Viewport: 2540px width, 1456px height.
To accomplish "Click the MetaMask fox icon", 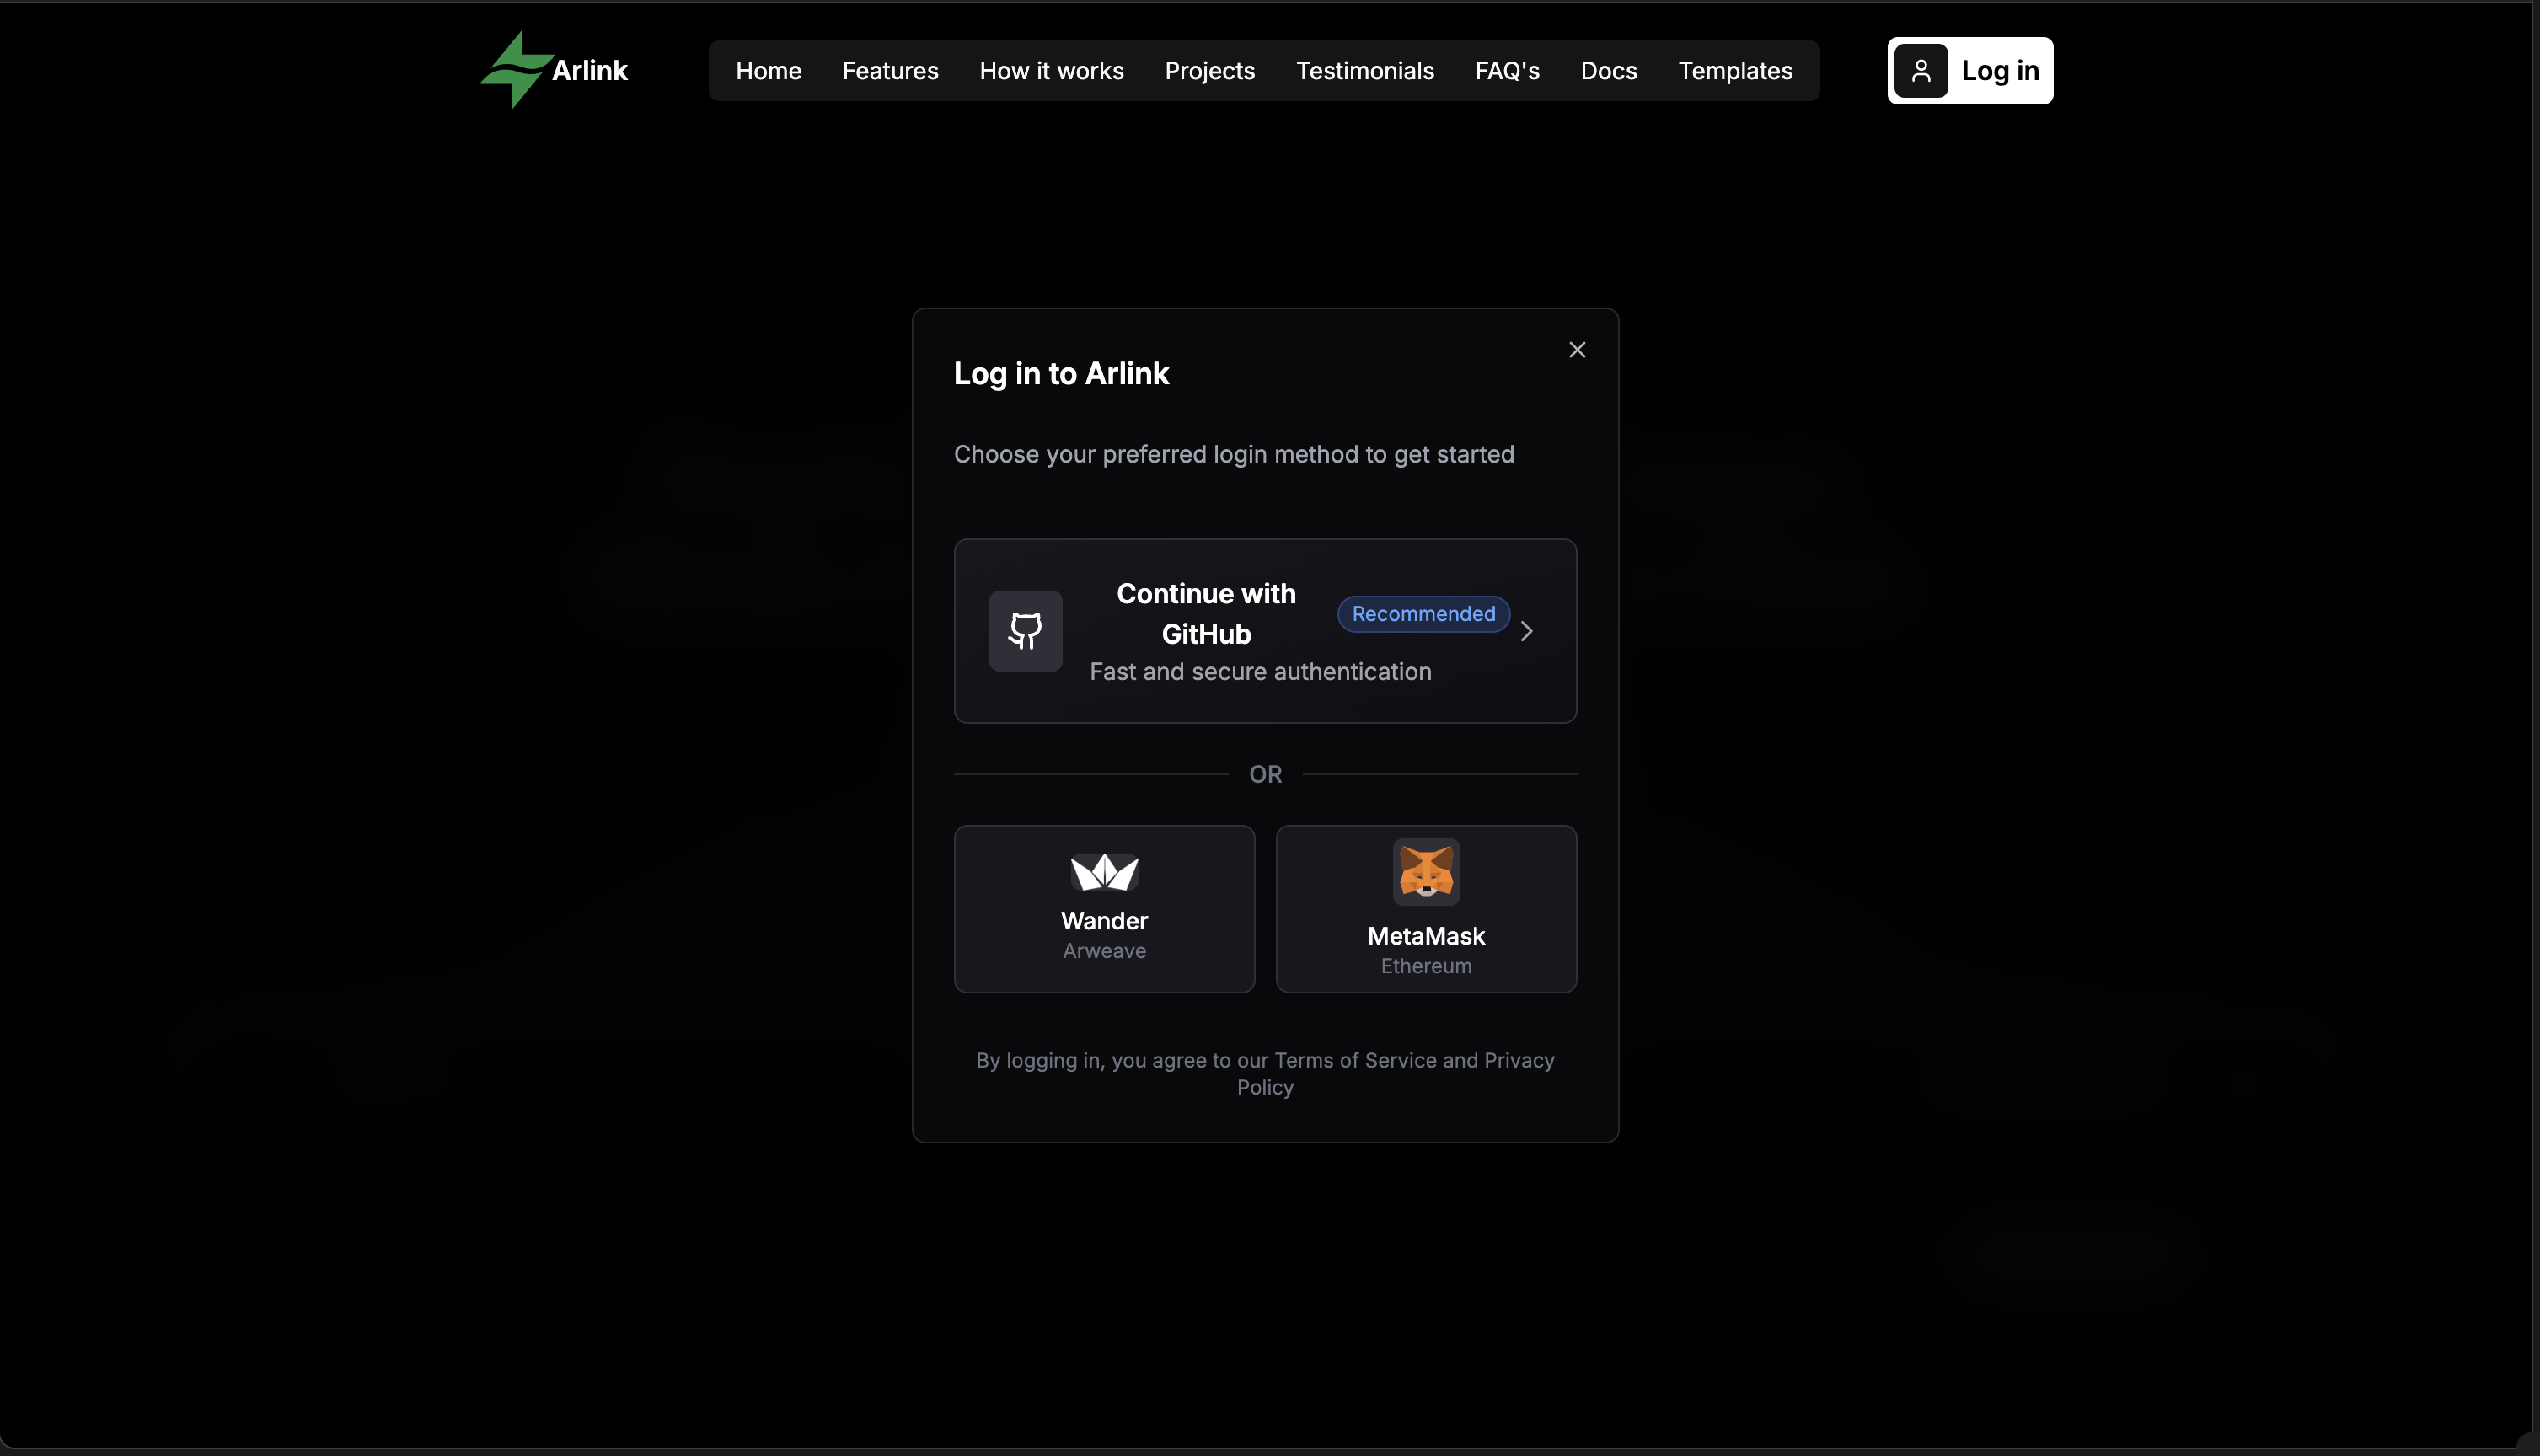I will click(1426, 870).
